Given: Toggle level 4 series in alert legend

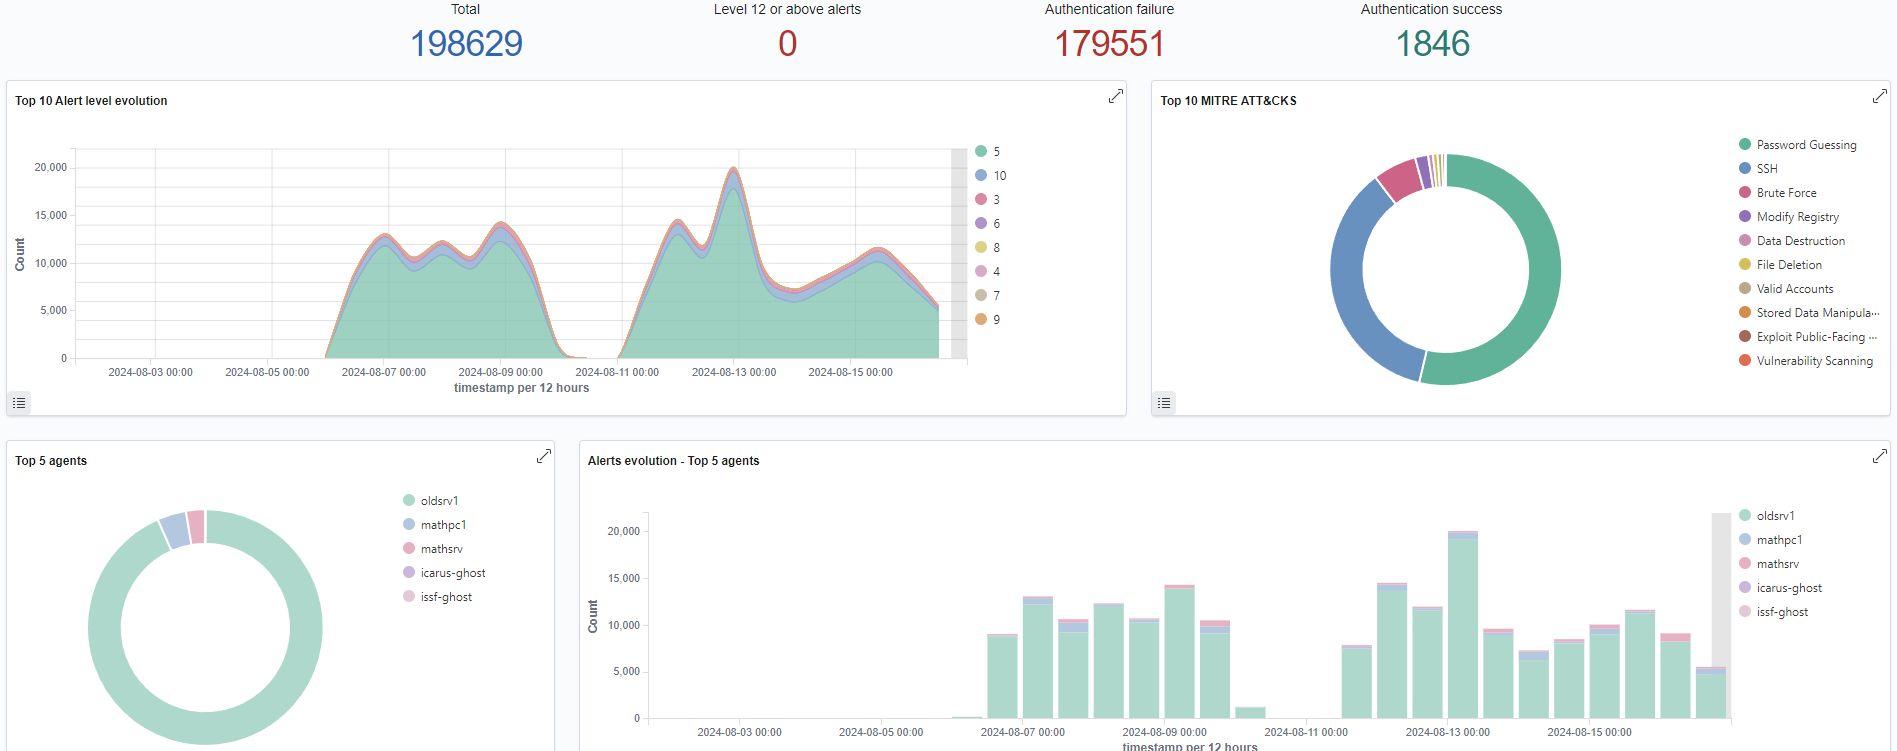Looking at the screenshot, I should pos(988,272).
